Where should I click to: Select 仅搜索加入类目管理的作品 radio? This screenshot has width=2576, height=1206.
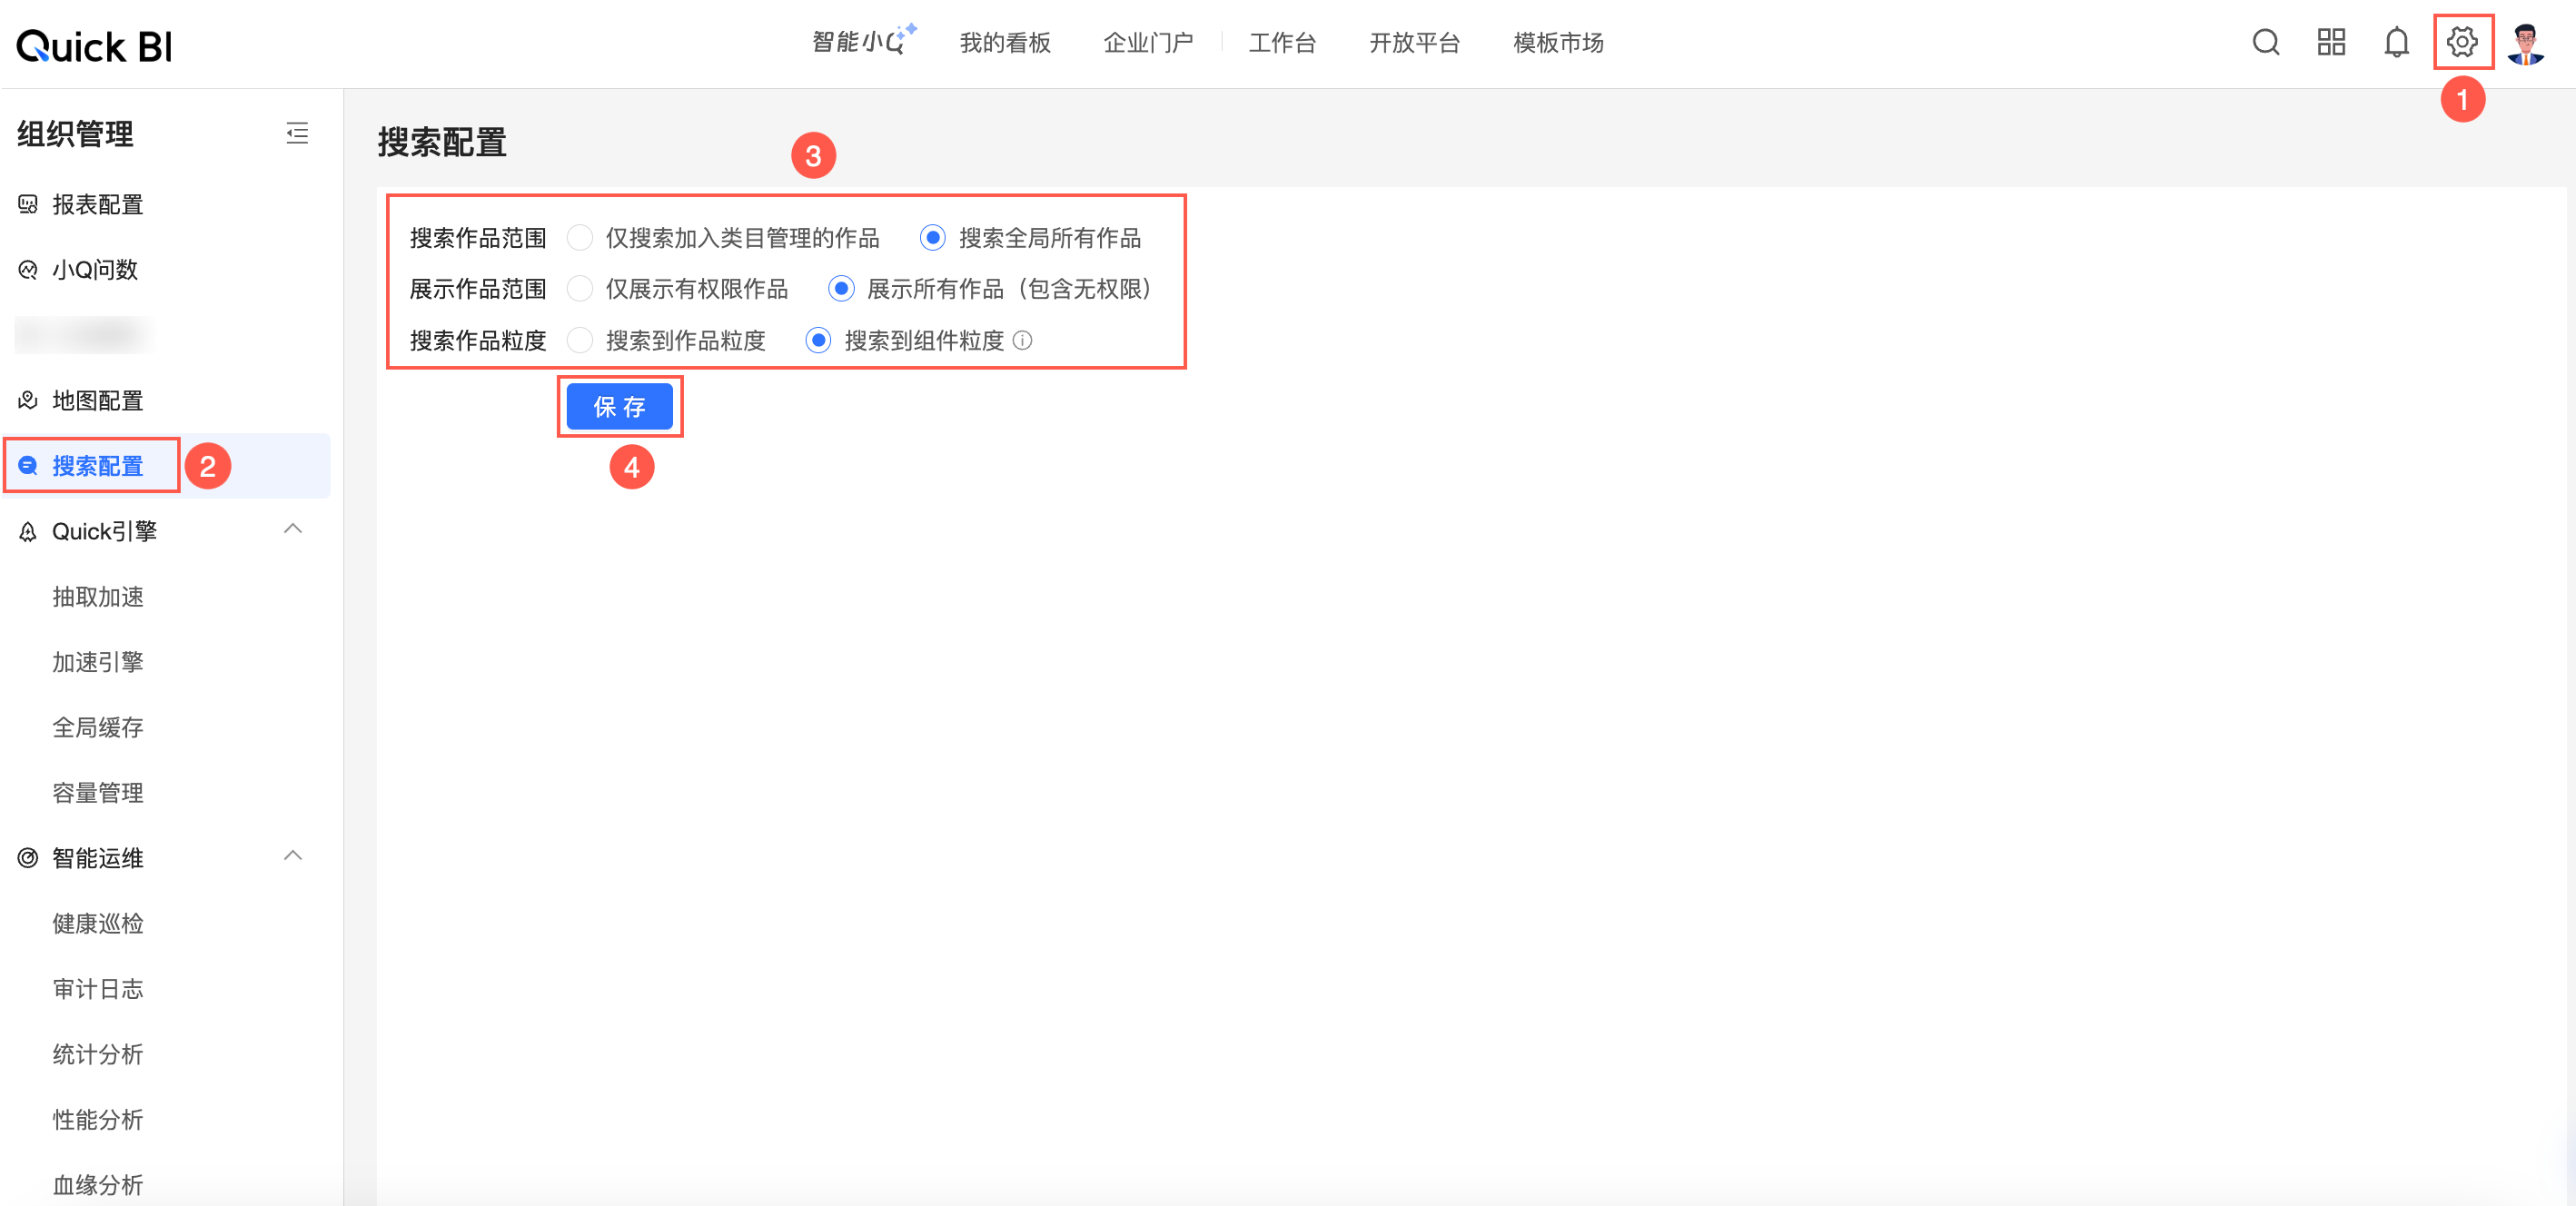pyautogui.click(x=580, y=238)
